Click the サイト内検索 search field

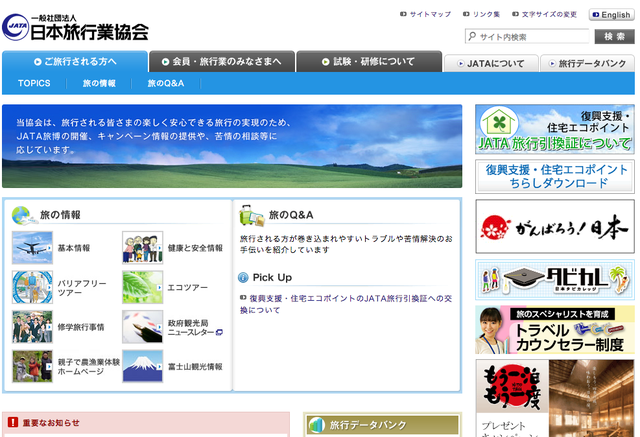point(527,36)
